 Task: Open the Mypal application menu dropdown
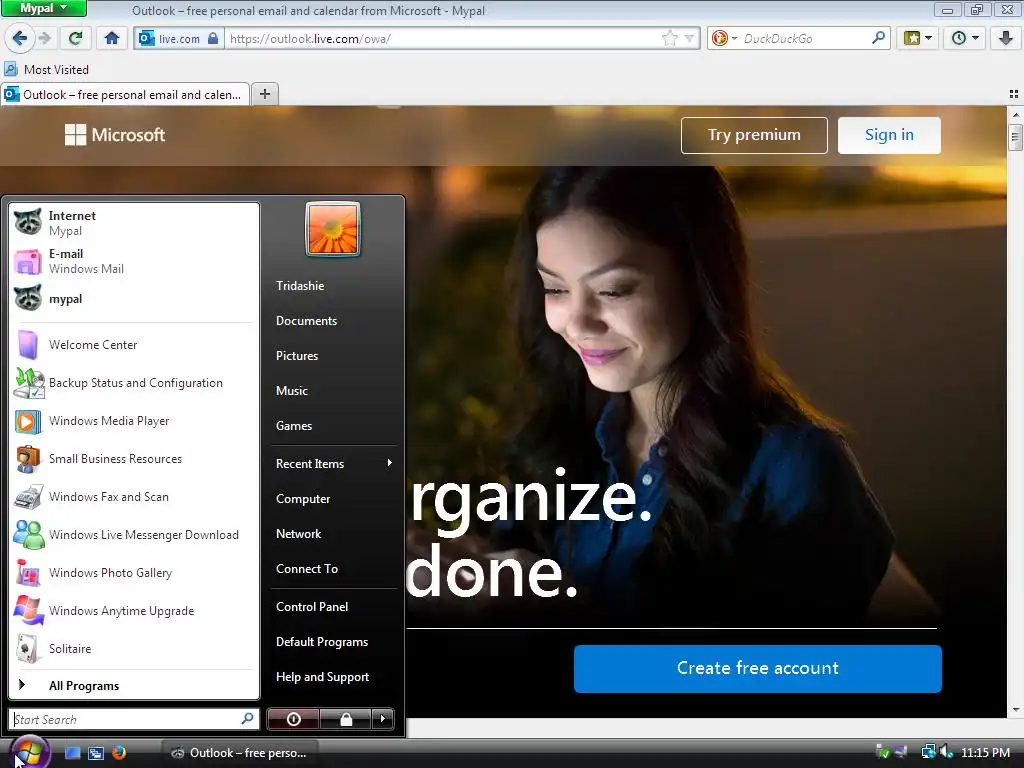point(44,8)
